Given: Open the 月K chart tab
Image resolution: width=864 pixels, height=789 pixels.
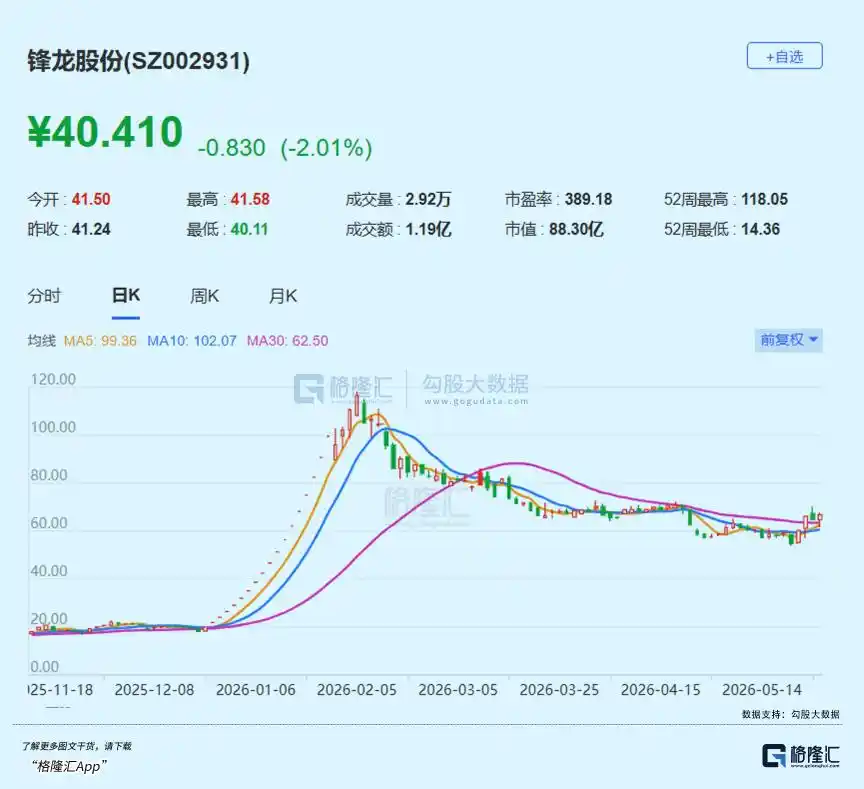Looking at the screenshot, I should coord(283,296).
